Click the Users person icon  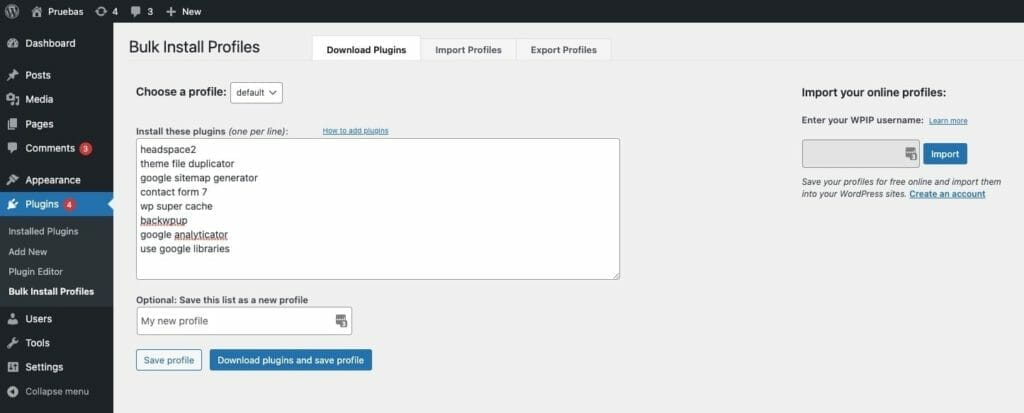(x=12, y=319)
